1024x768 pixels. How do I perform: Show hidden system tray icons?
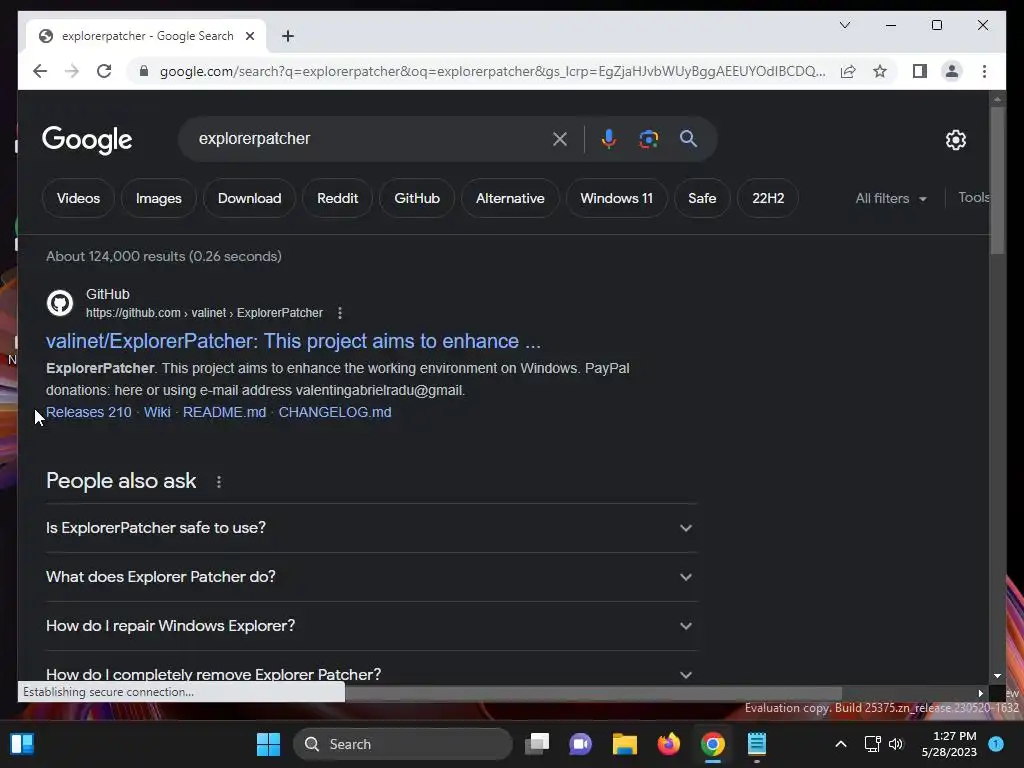click(841, 744)
